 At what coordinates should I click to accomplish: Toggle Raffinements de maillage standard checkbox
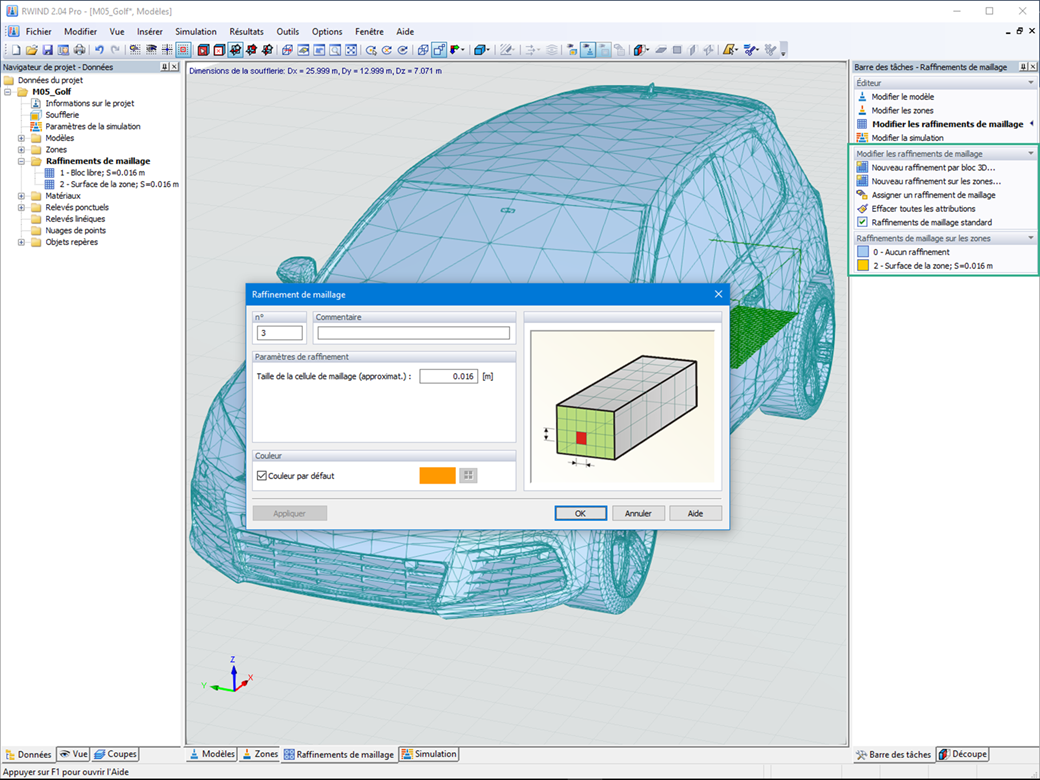pos(862,222)
